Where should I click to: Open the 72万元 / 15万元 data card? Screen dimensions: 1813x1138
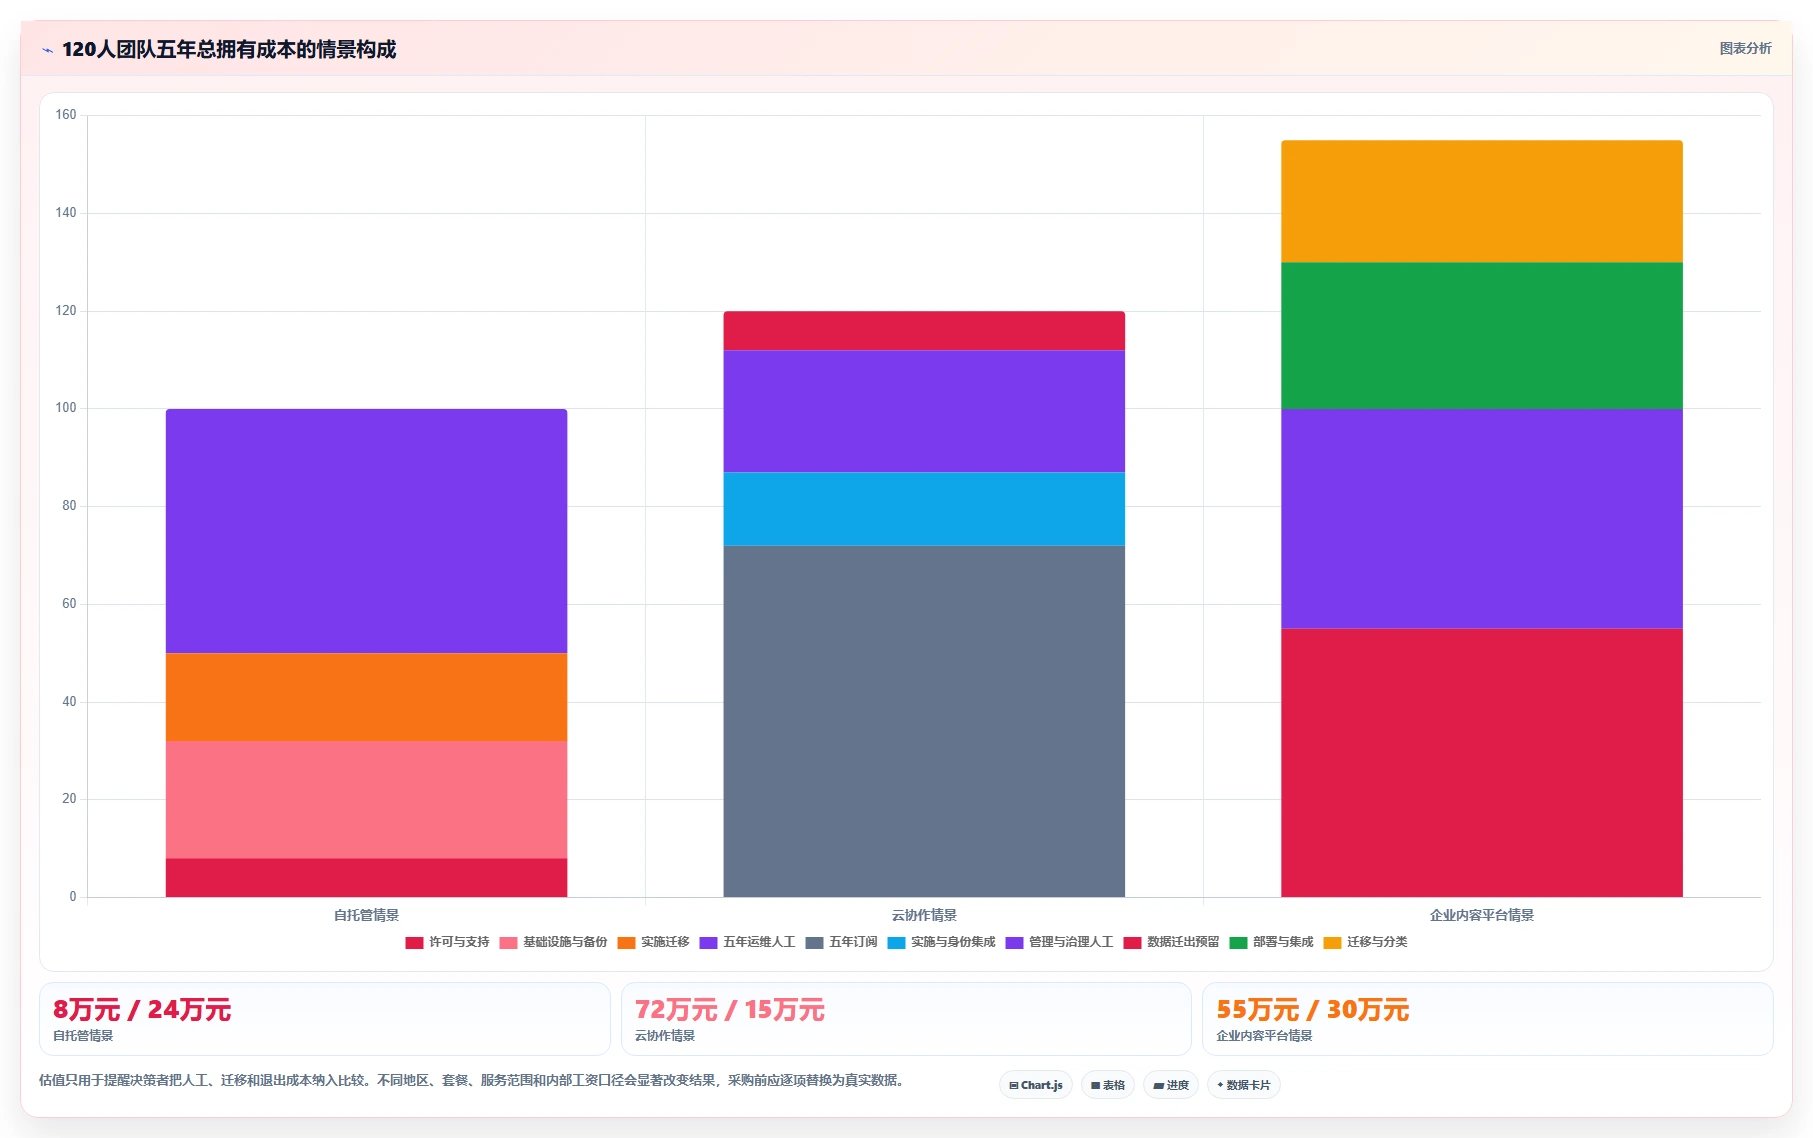[906, 1019]
